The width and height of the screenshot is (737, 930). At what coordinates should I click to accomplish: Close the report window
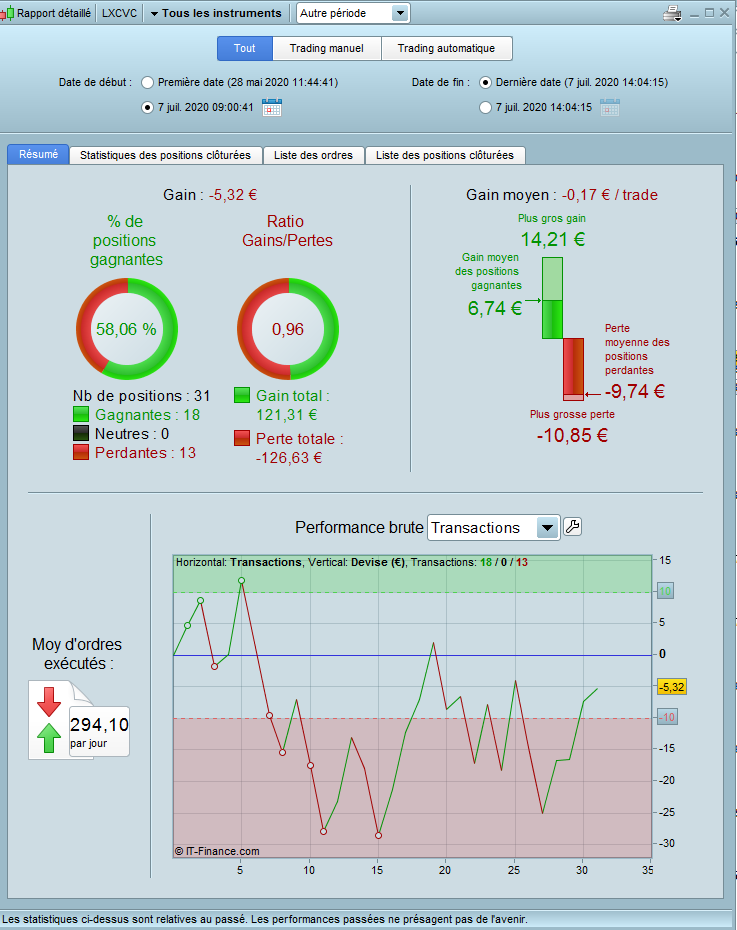(725, 12)
